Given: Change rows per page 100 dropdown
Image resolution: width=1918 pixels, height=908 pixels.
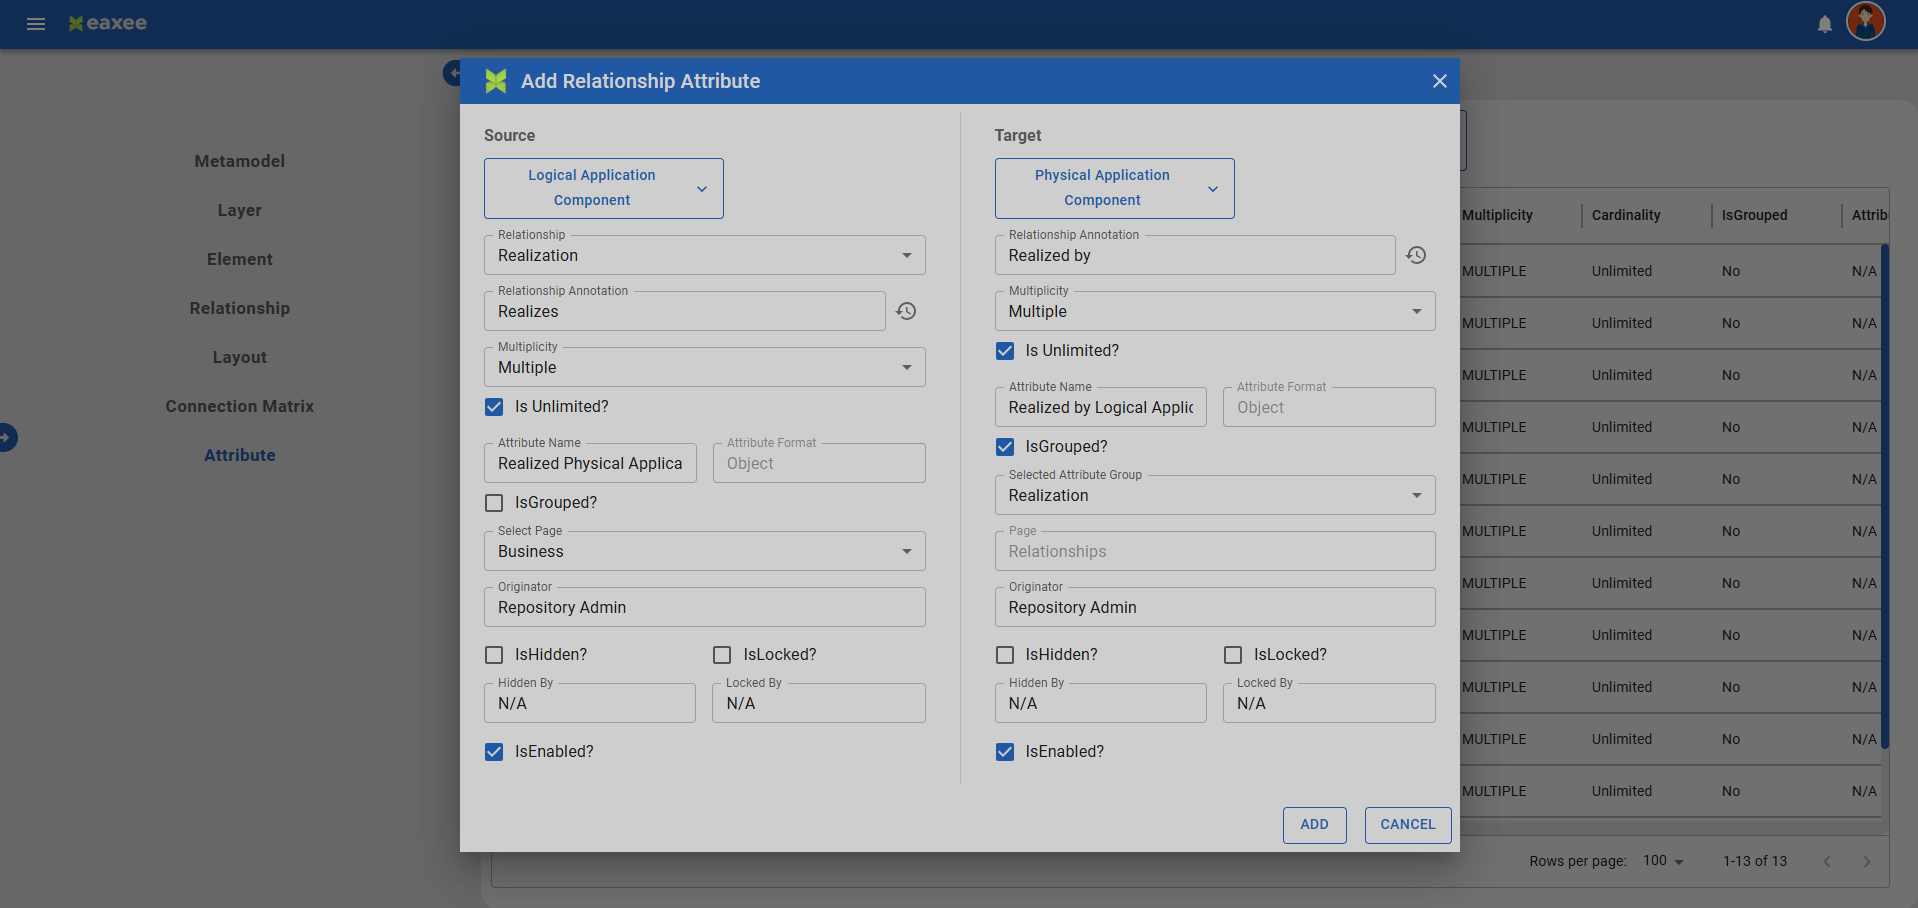Looking at the screenshot, I should click(1663, 861).
